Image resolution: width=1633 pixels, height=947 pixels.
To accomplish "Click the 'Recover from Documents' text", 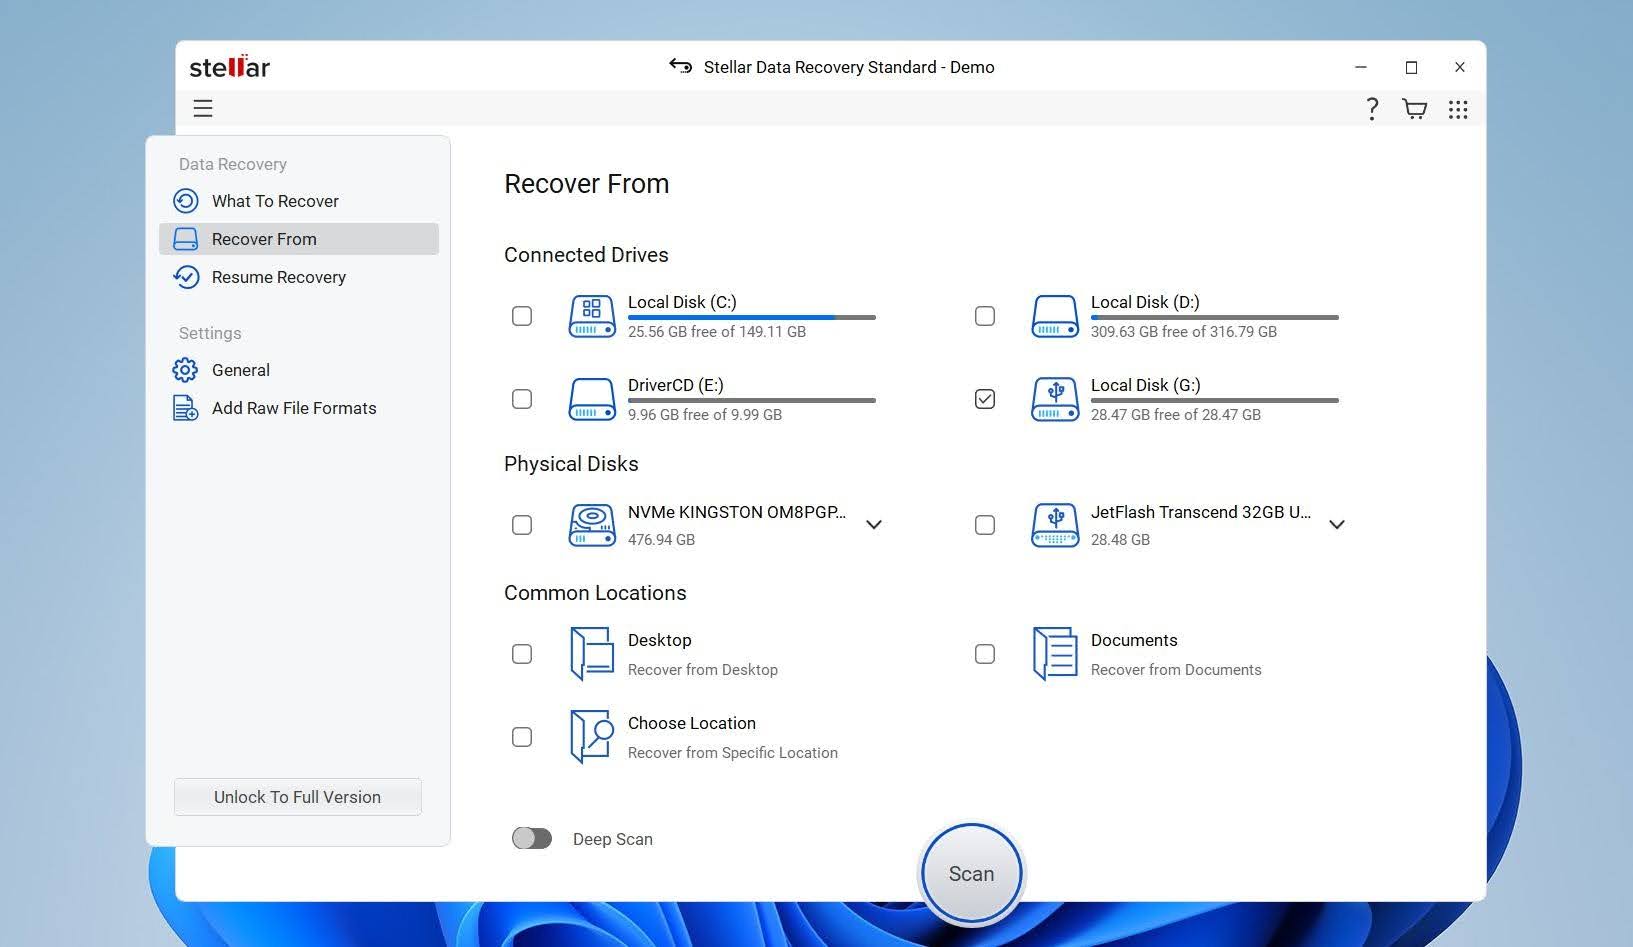I will 1176,669.
